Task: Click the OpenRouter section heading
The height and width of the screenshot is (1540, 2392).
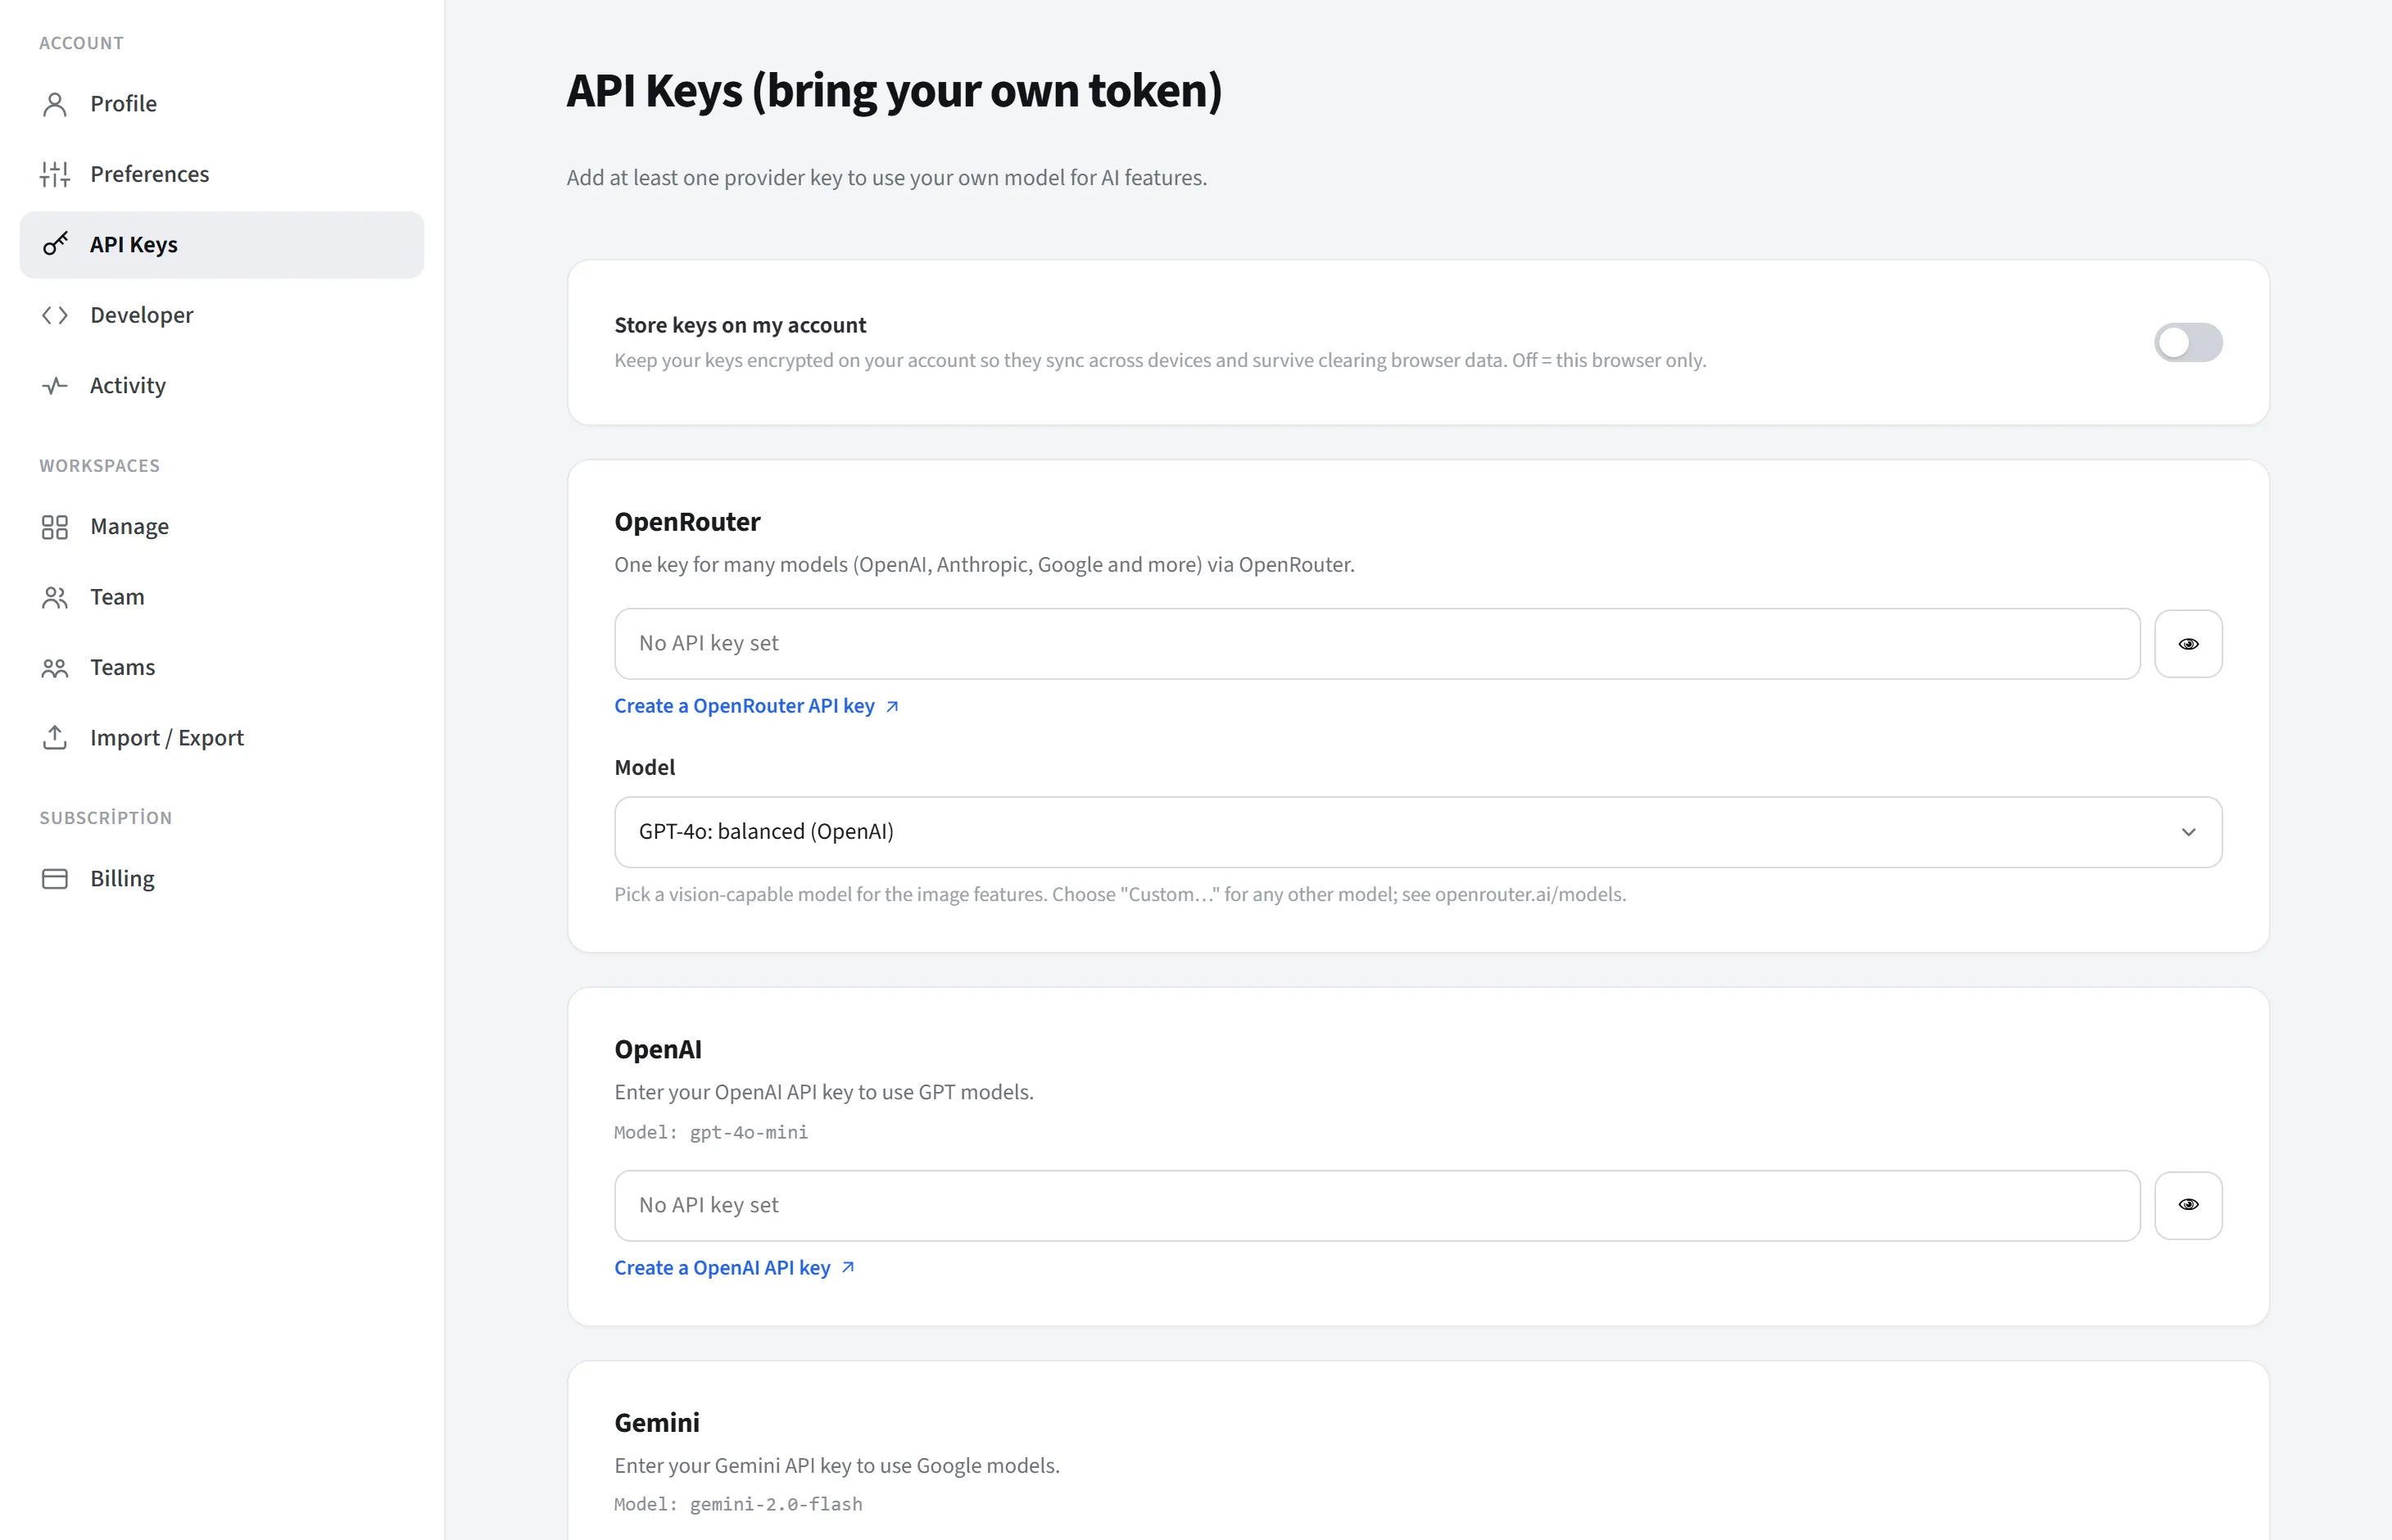Action: (687, 522)
